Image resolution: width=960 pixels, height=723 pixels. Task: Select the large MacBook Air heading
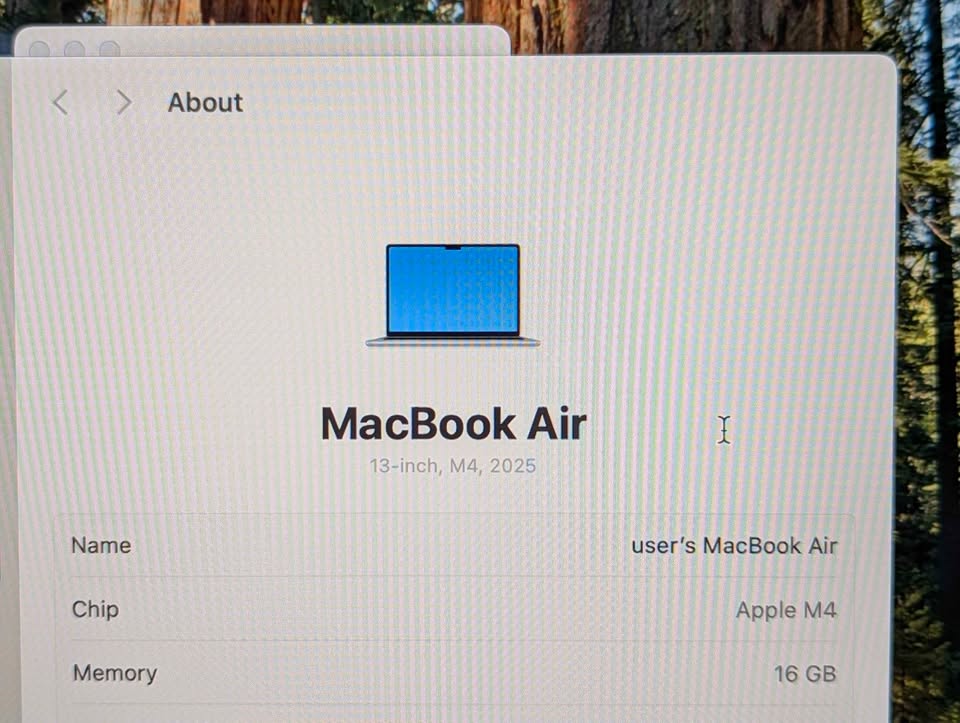[x=453, y=423]
